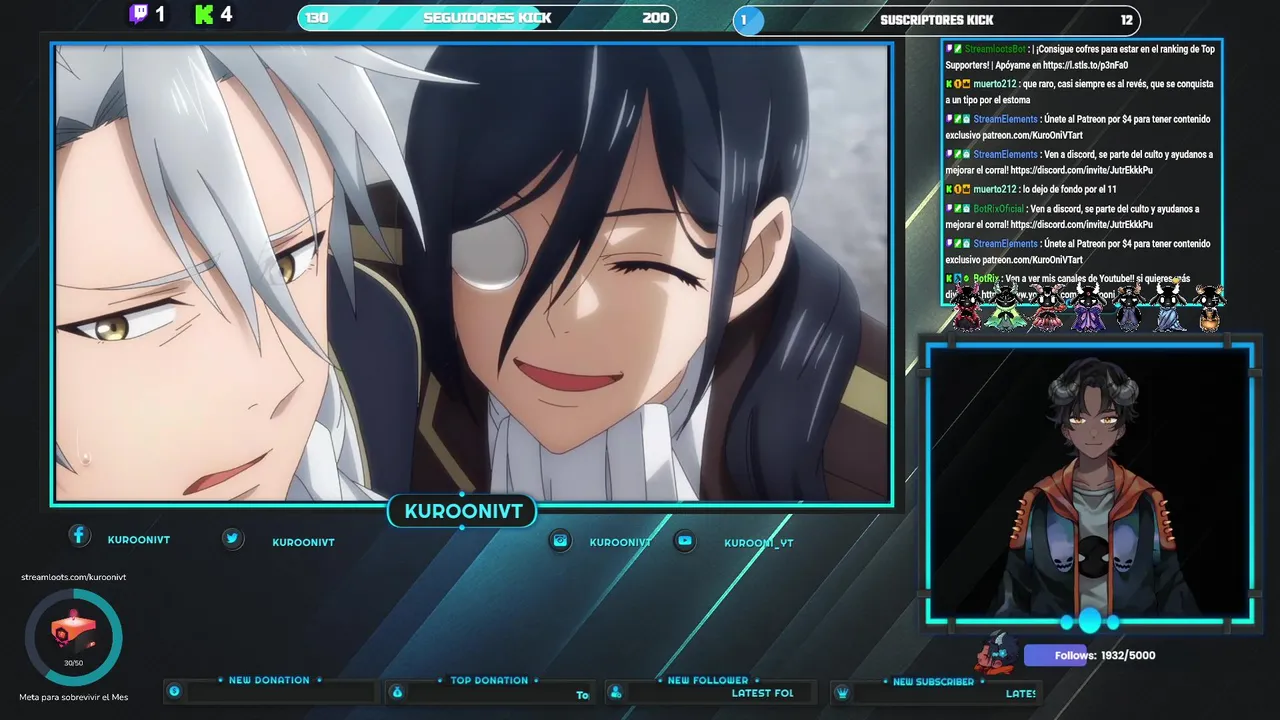Click the Streamloots chest icon in goal ring
1280x720 pixels.
pyautogui.click(x=72, y=633)
